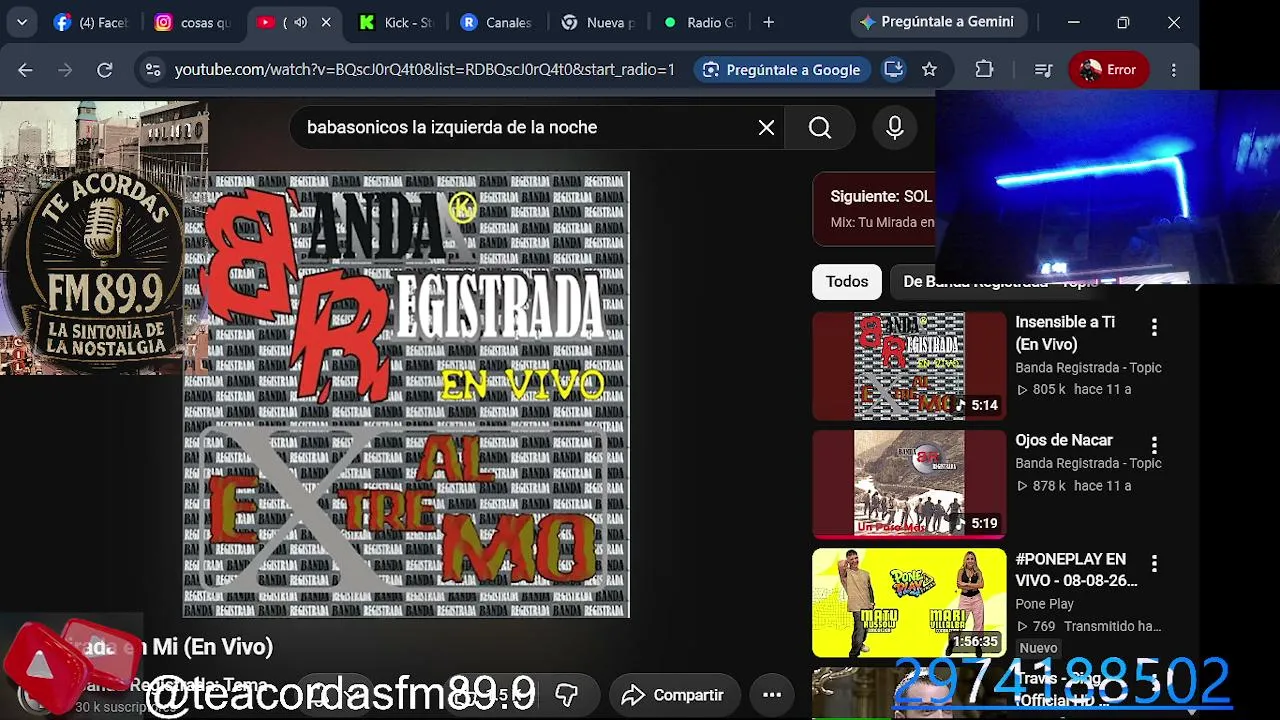This screenshot has width=1280, height=720.
Task: Open the tab search dropdown arrow
Action: (x=21, y=22)
